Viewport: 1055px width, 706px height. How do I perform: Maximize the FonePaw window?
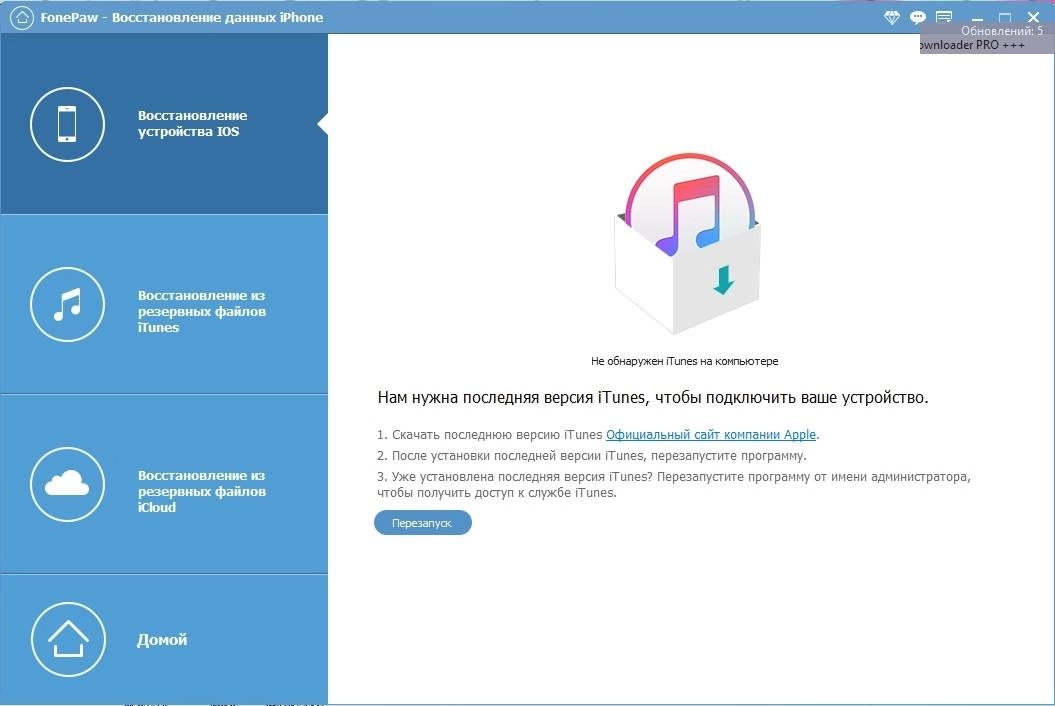pyautogui.click(x=1005, y=17)
